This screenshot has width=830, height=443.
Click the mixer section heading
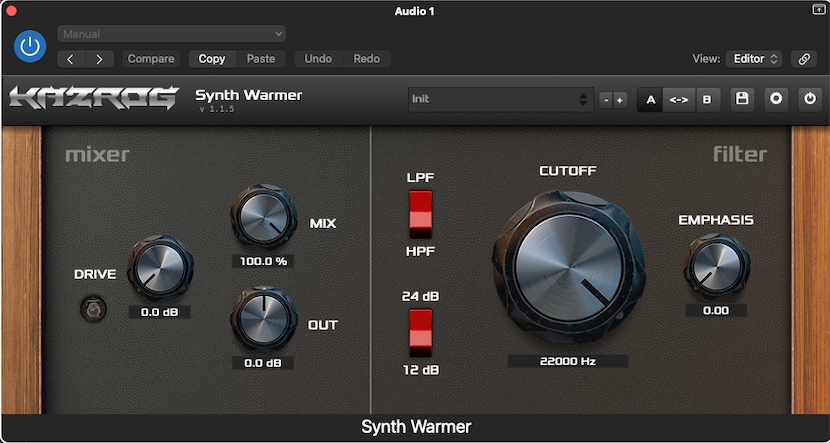[97, 155]
